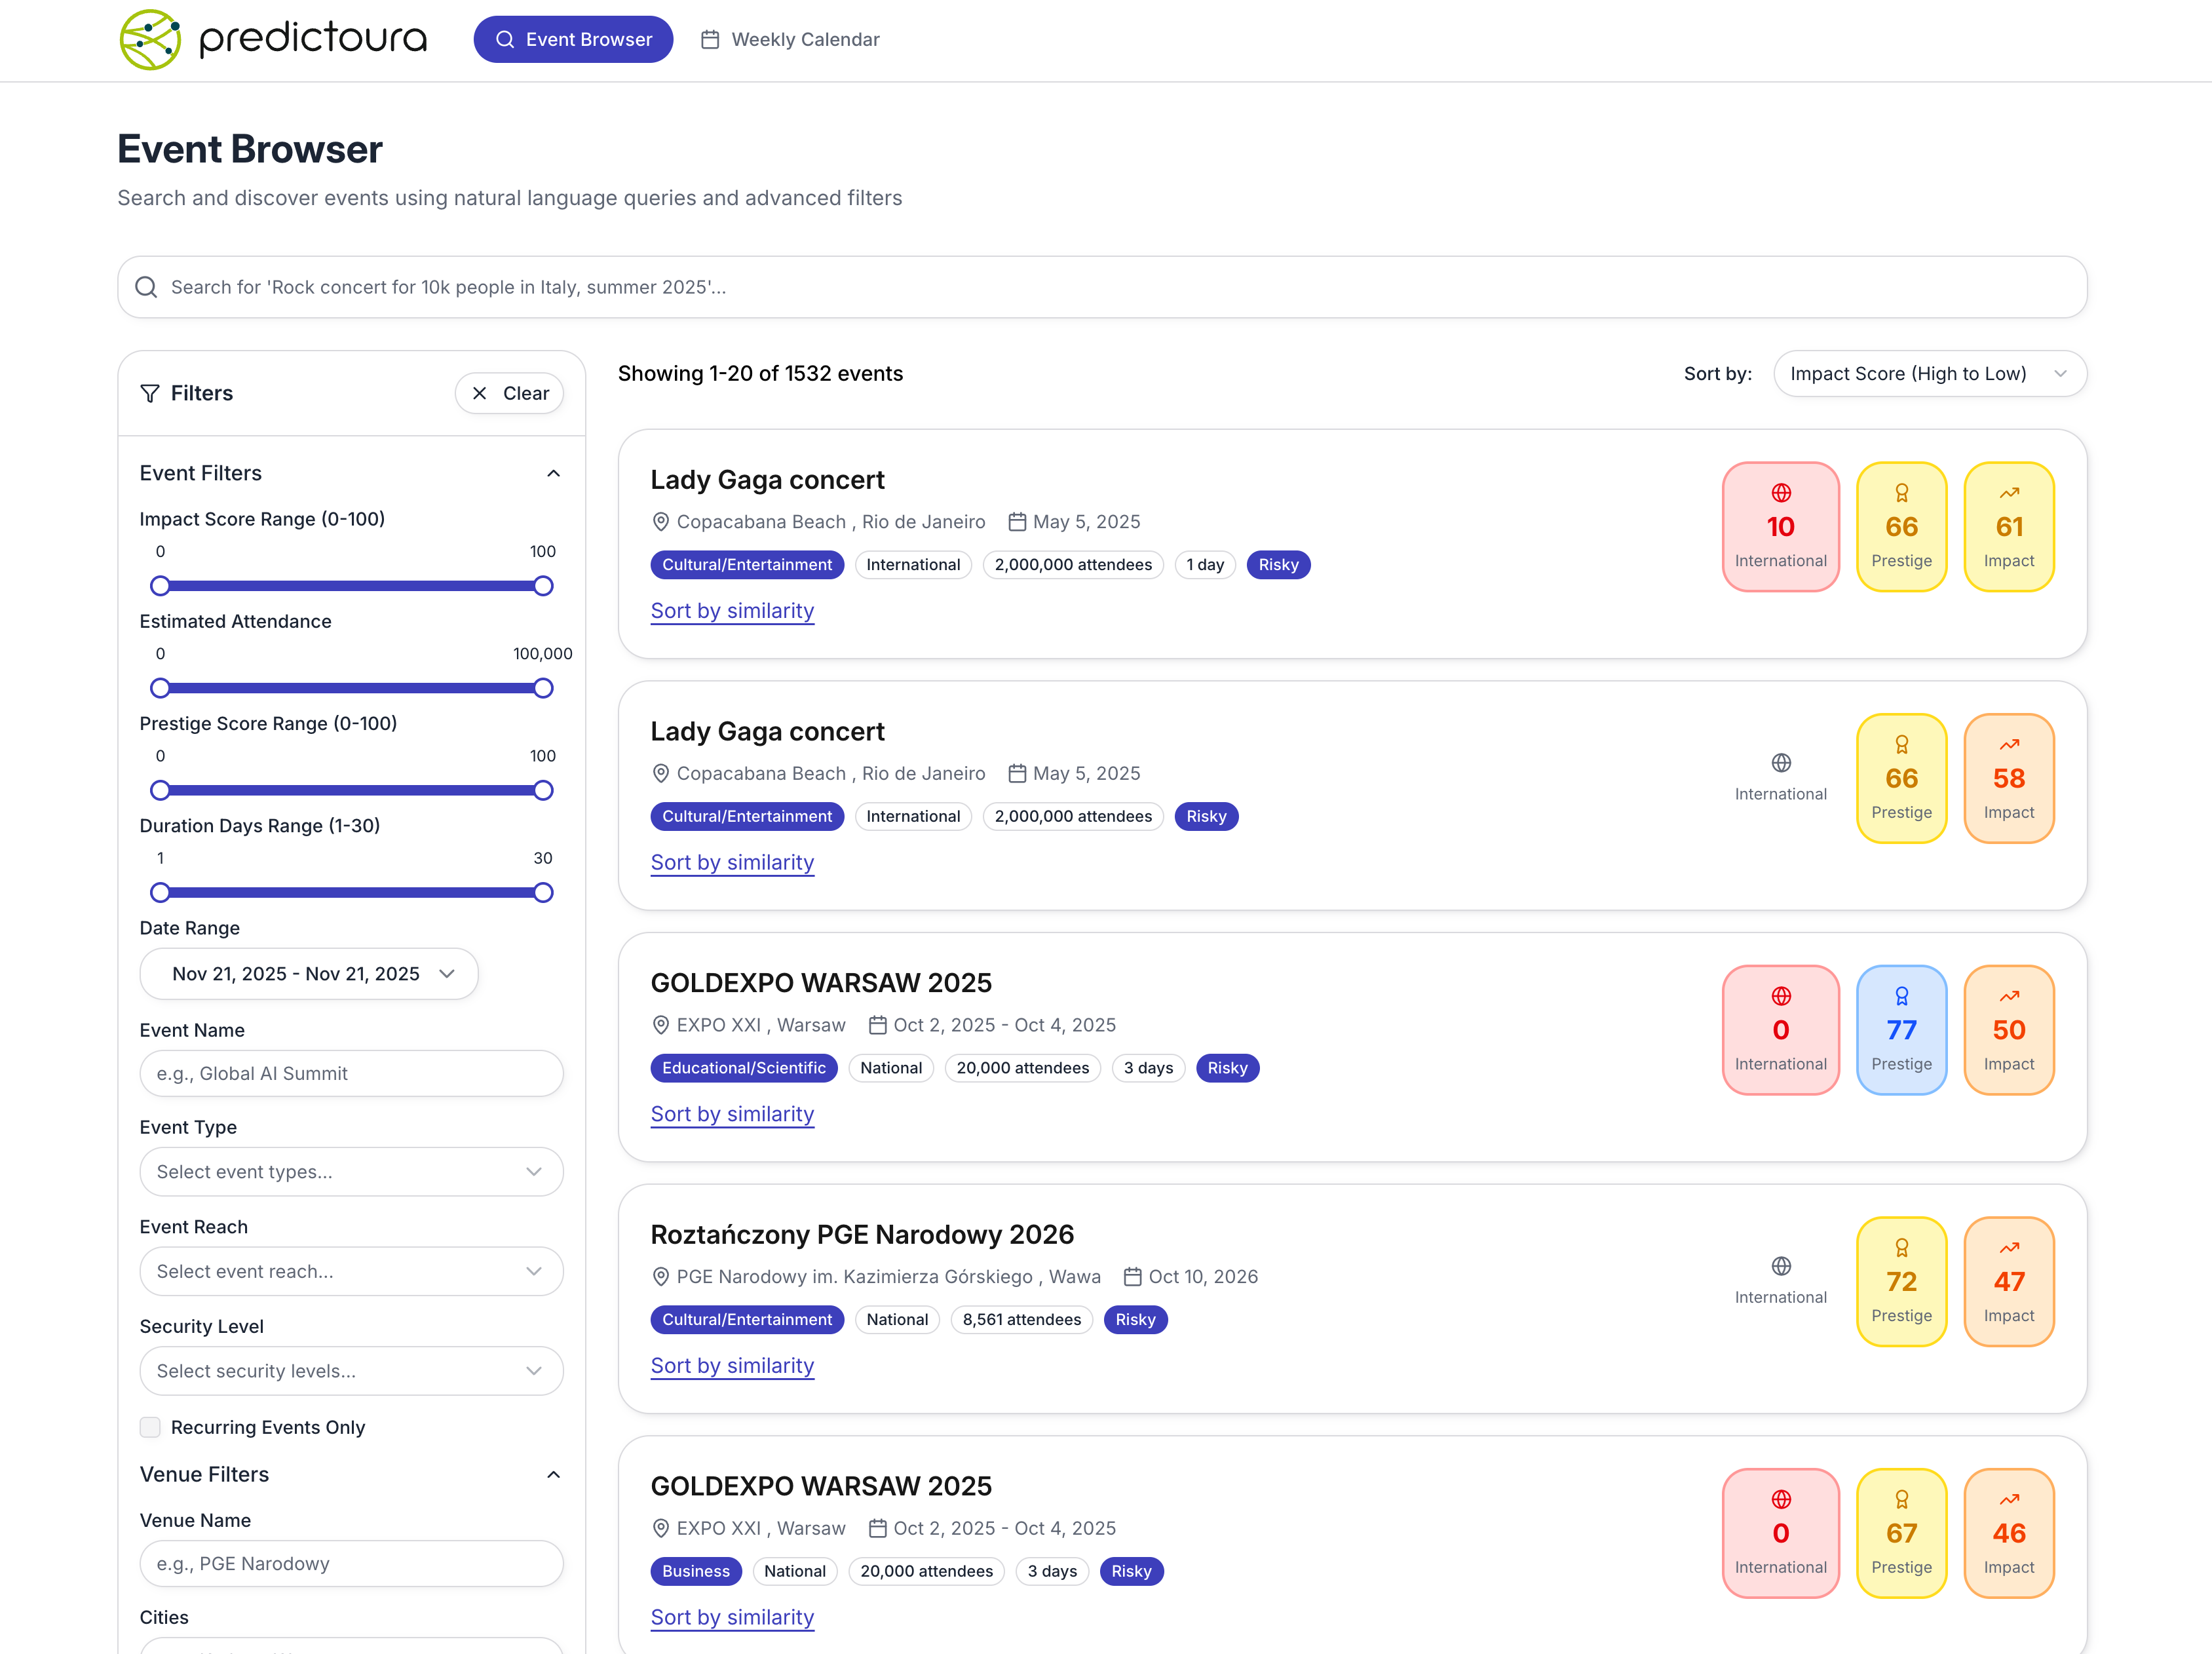Click the Prestige ribbon icon on the first GOLDEXPO card

tap(1901, 996)
